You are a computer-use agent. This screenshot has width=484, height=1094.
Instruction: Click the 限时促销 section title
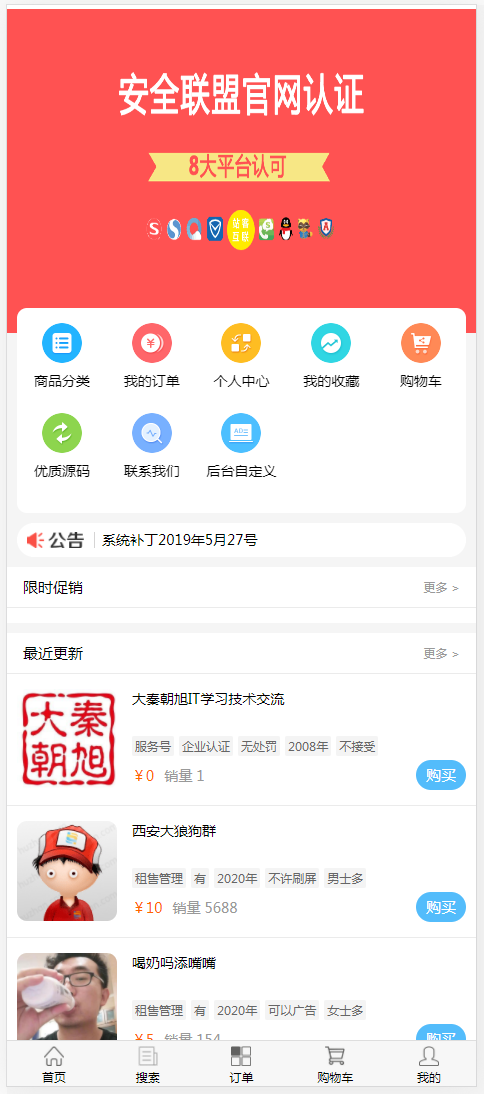53,587
